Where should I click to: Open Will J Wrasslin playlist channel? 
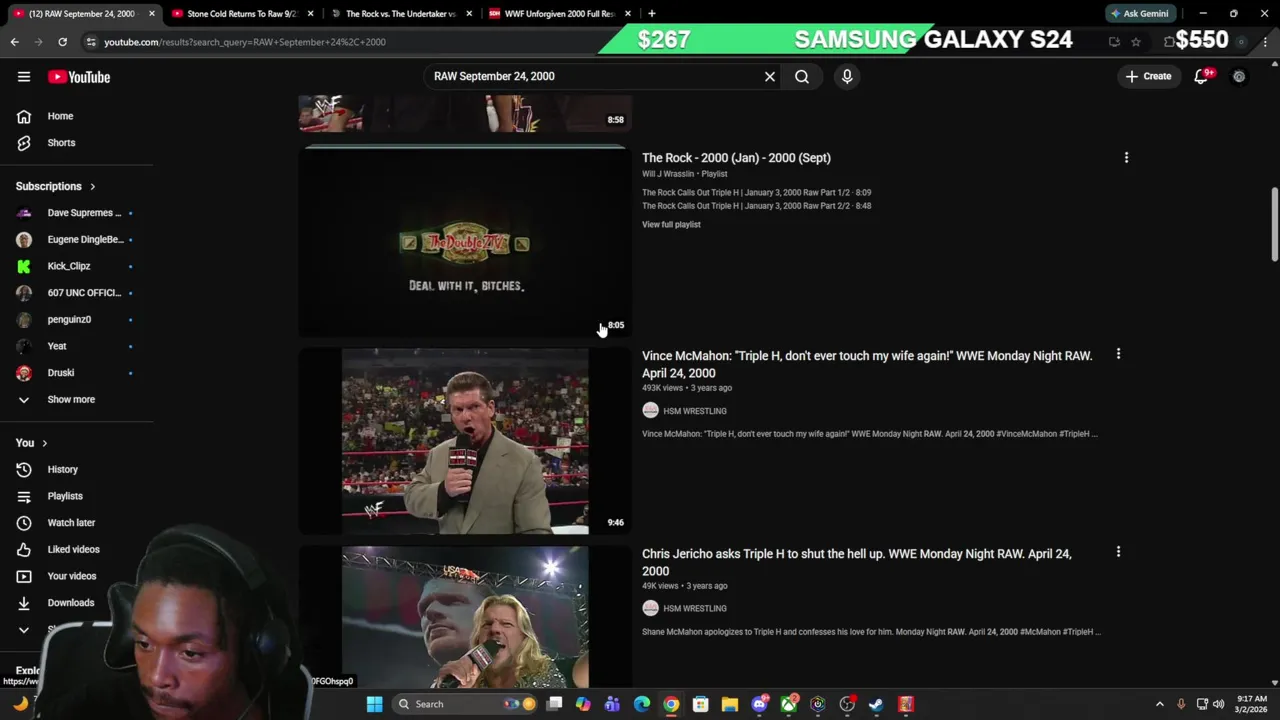pos(668,174)
